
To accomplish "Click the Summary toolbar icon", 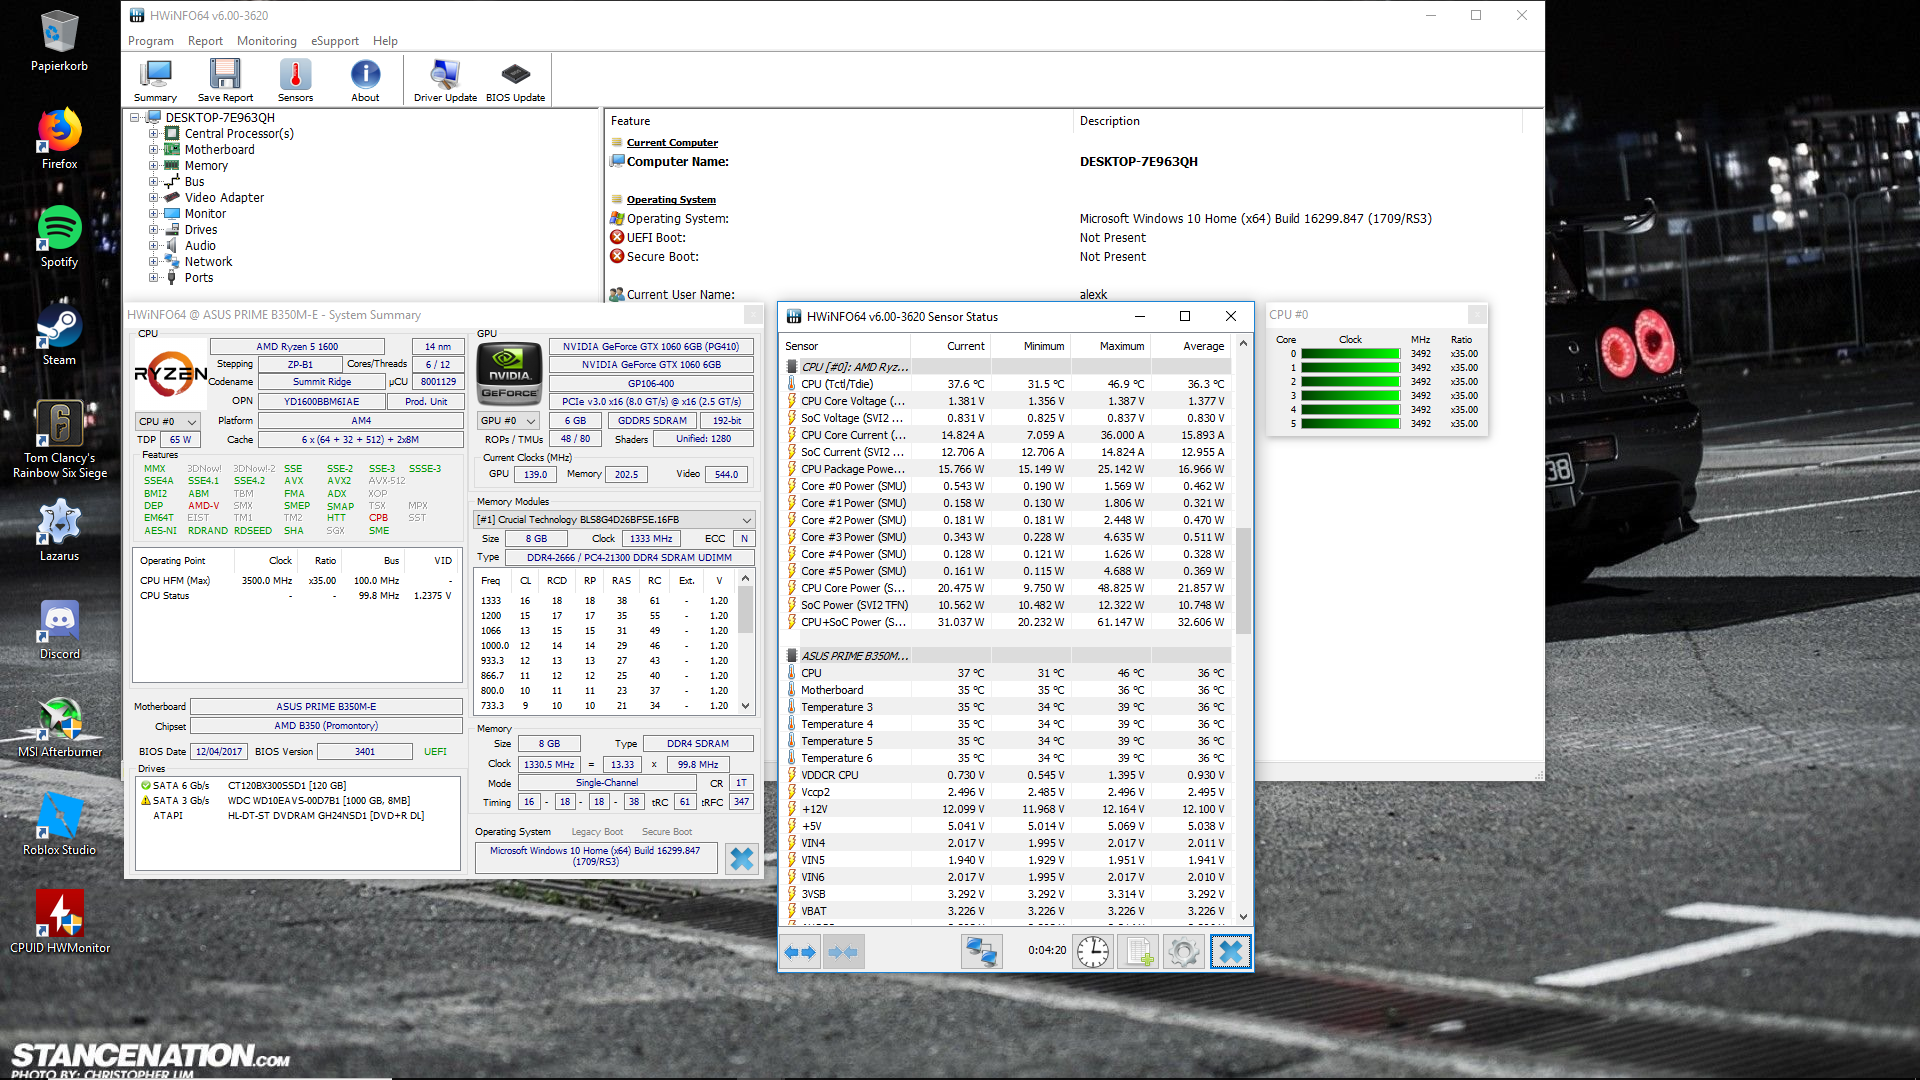I will click(x=155, y=79).
